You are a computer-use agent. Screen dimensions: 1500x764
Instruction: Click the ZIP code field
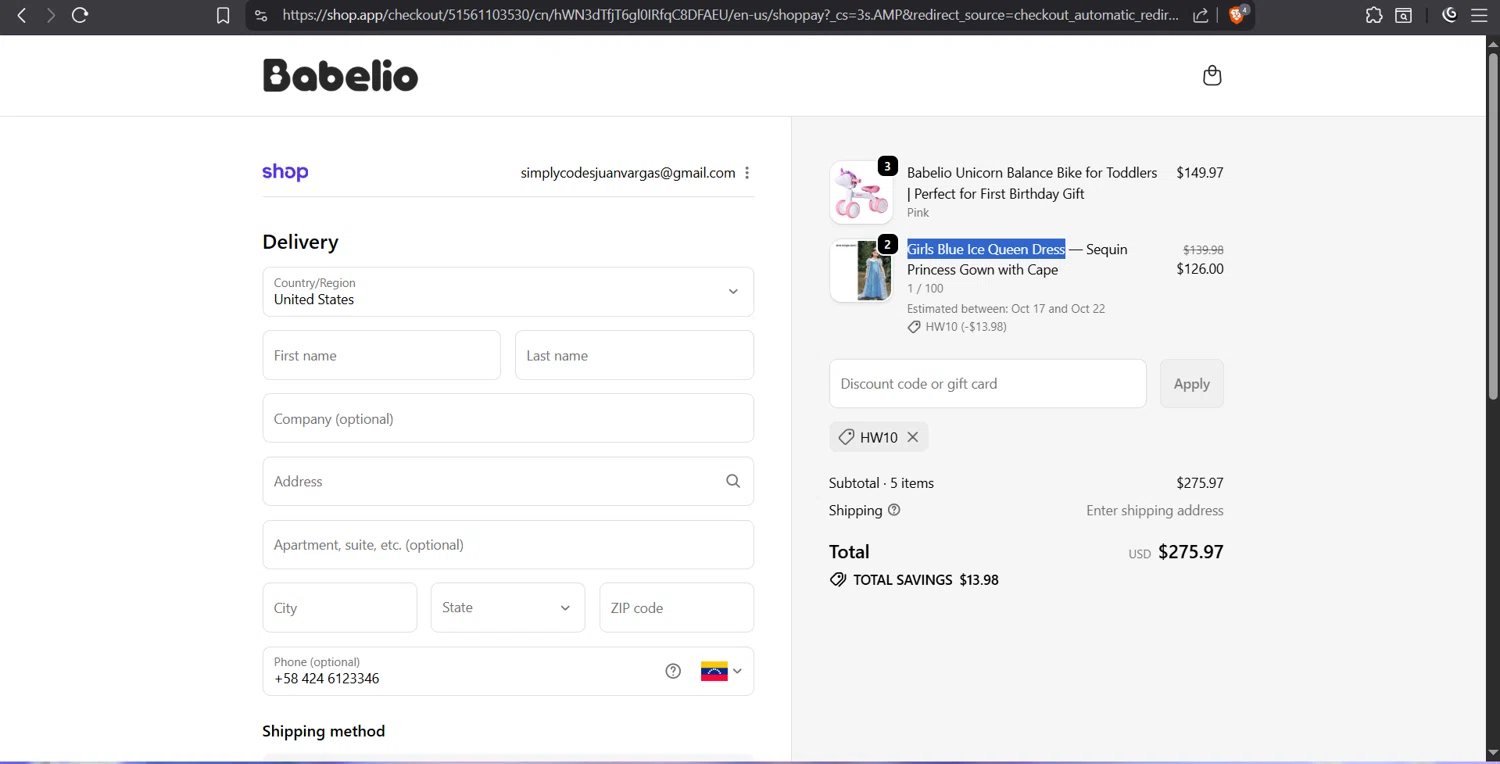pyautogui.click(x=676, y=608)
